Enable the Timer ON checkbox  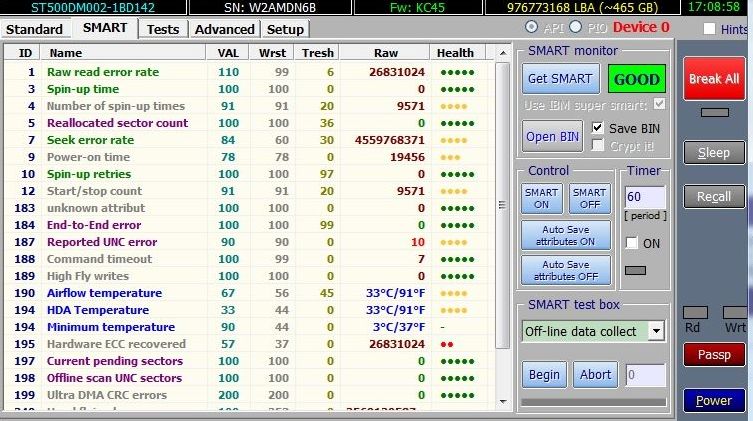click(x=632, y=243)
